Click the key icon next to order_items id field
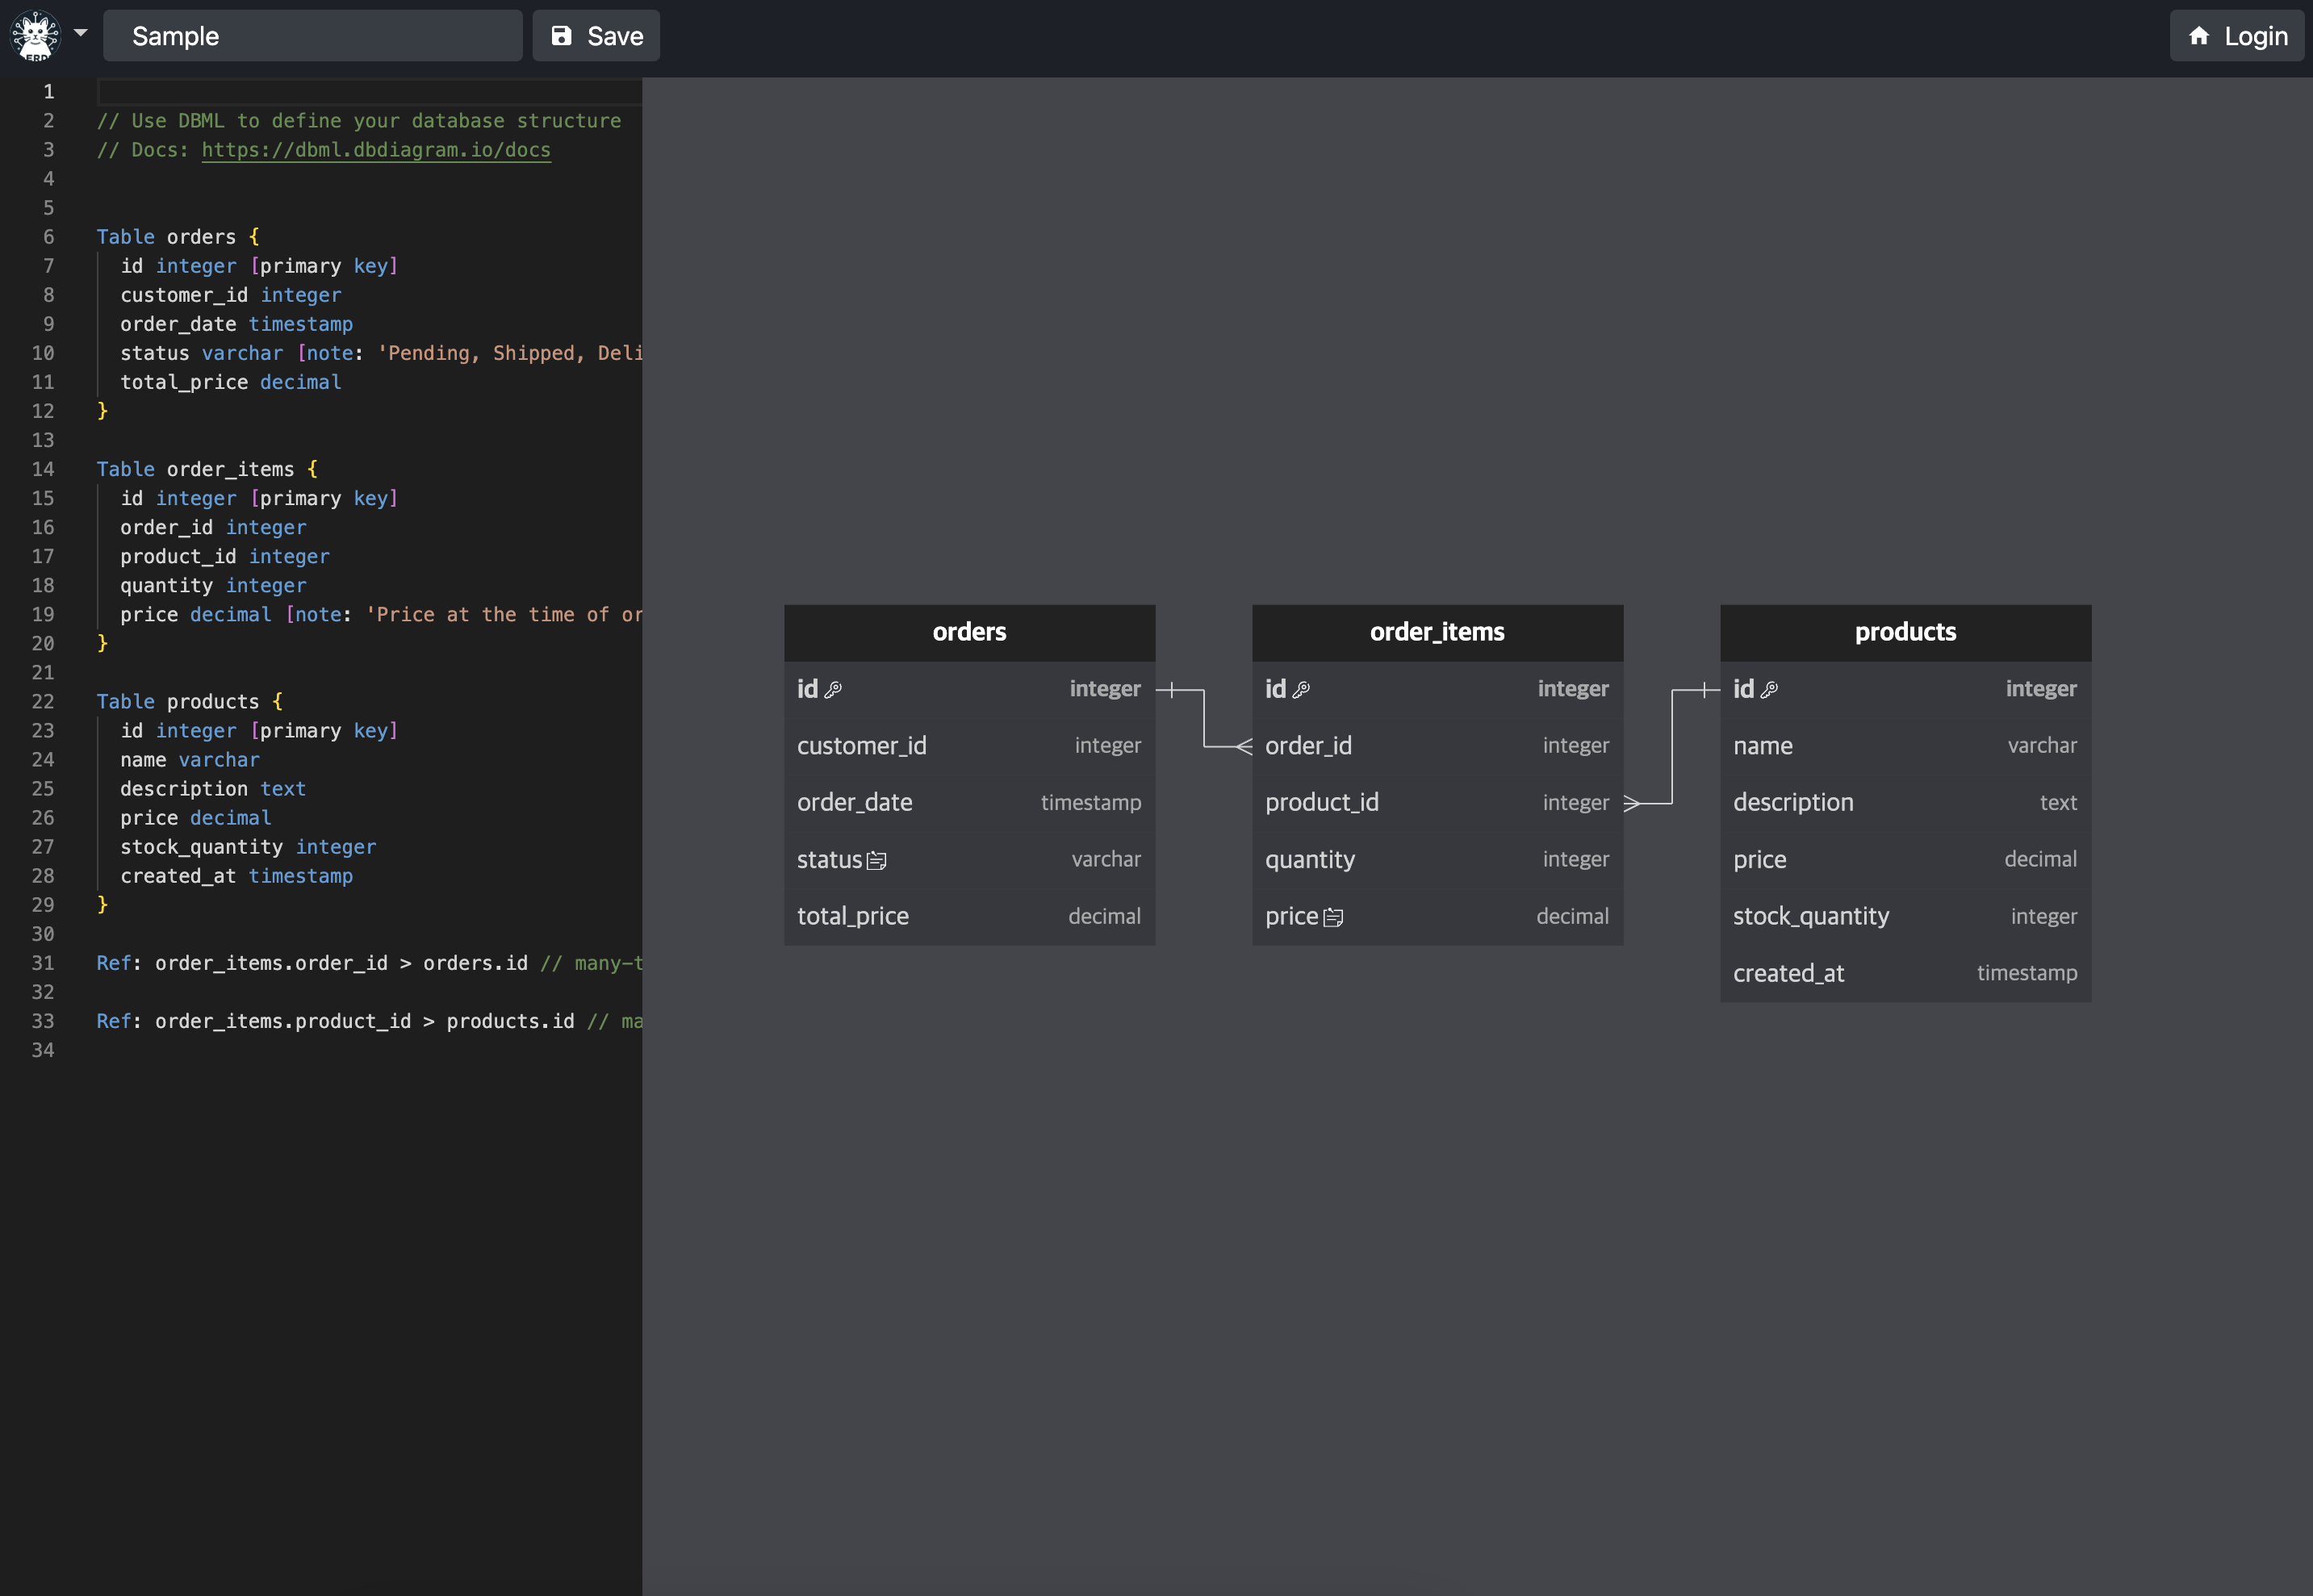This screenshot has height=1596, width=2313. coord(1303,688)
